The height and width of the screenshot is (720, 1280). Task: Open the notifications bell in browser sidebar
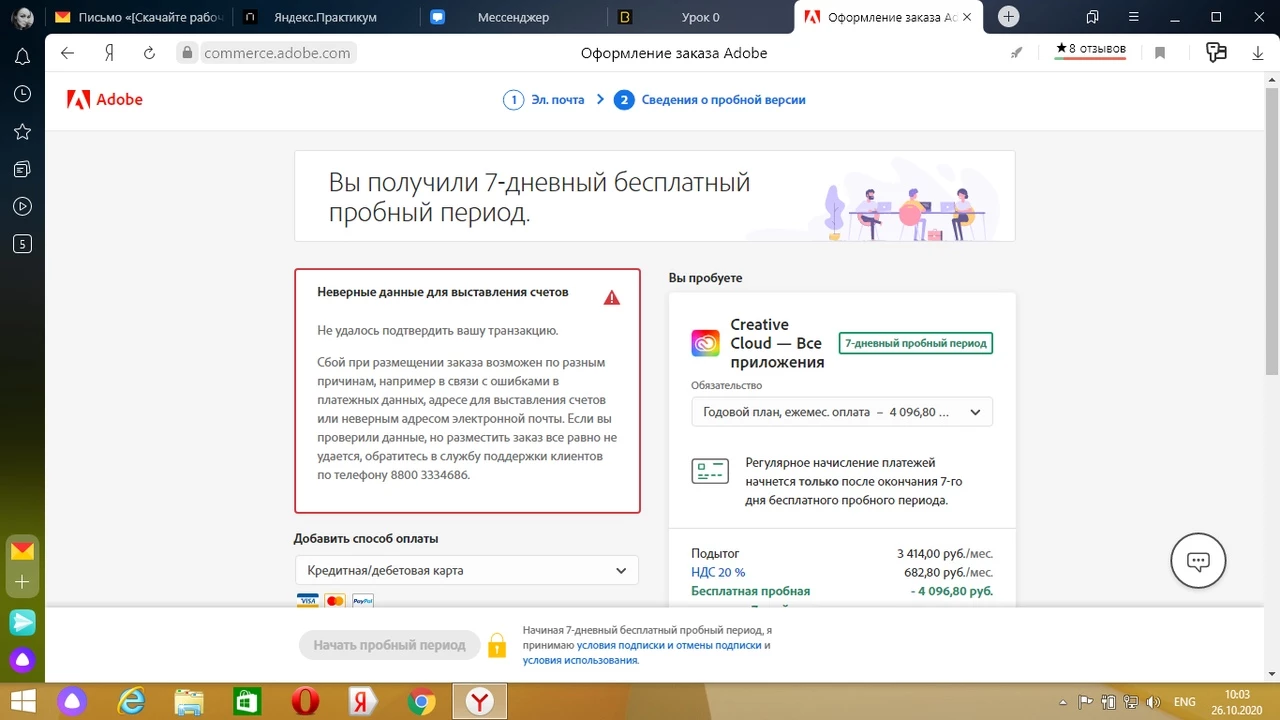(x=22, y=57)
